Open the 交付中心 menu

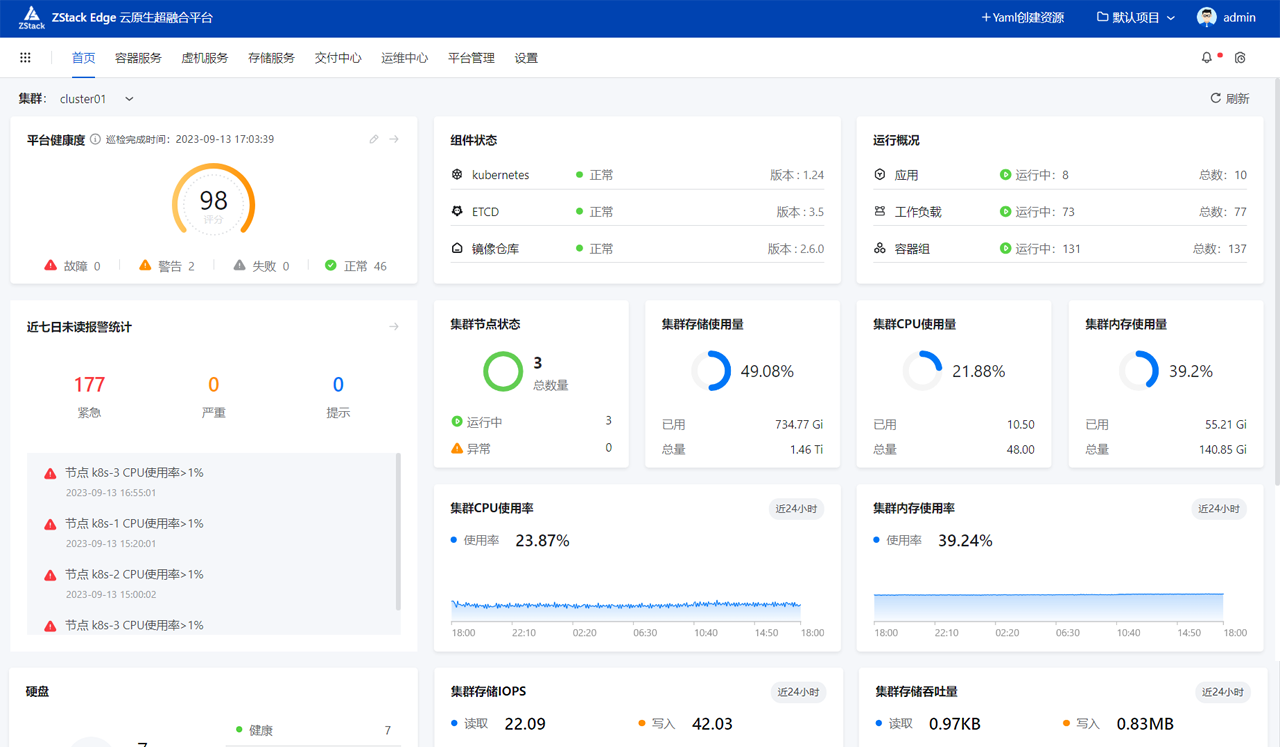pyautogui.click(x=338, y=58)
